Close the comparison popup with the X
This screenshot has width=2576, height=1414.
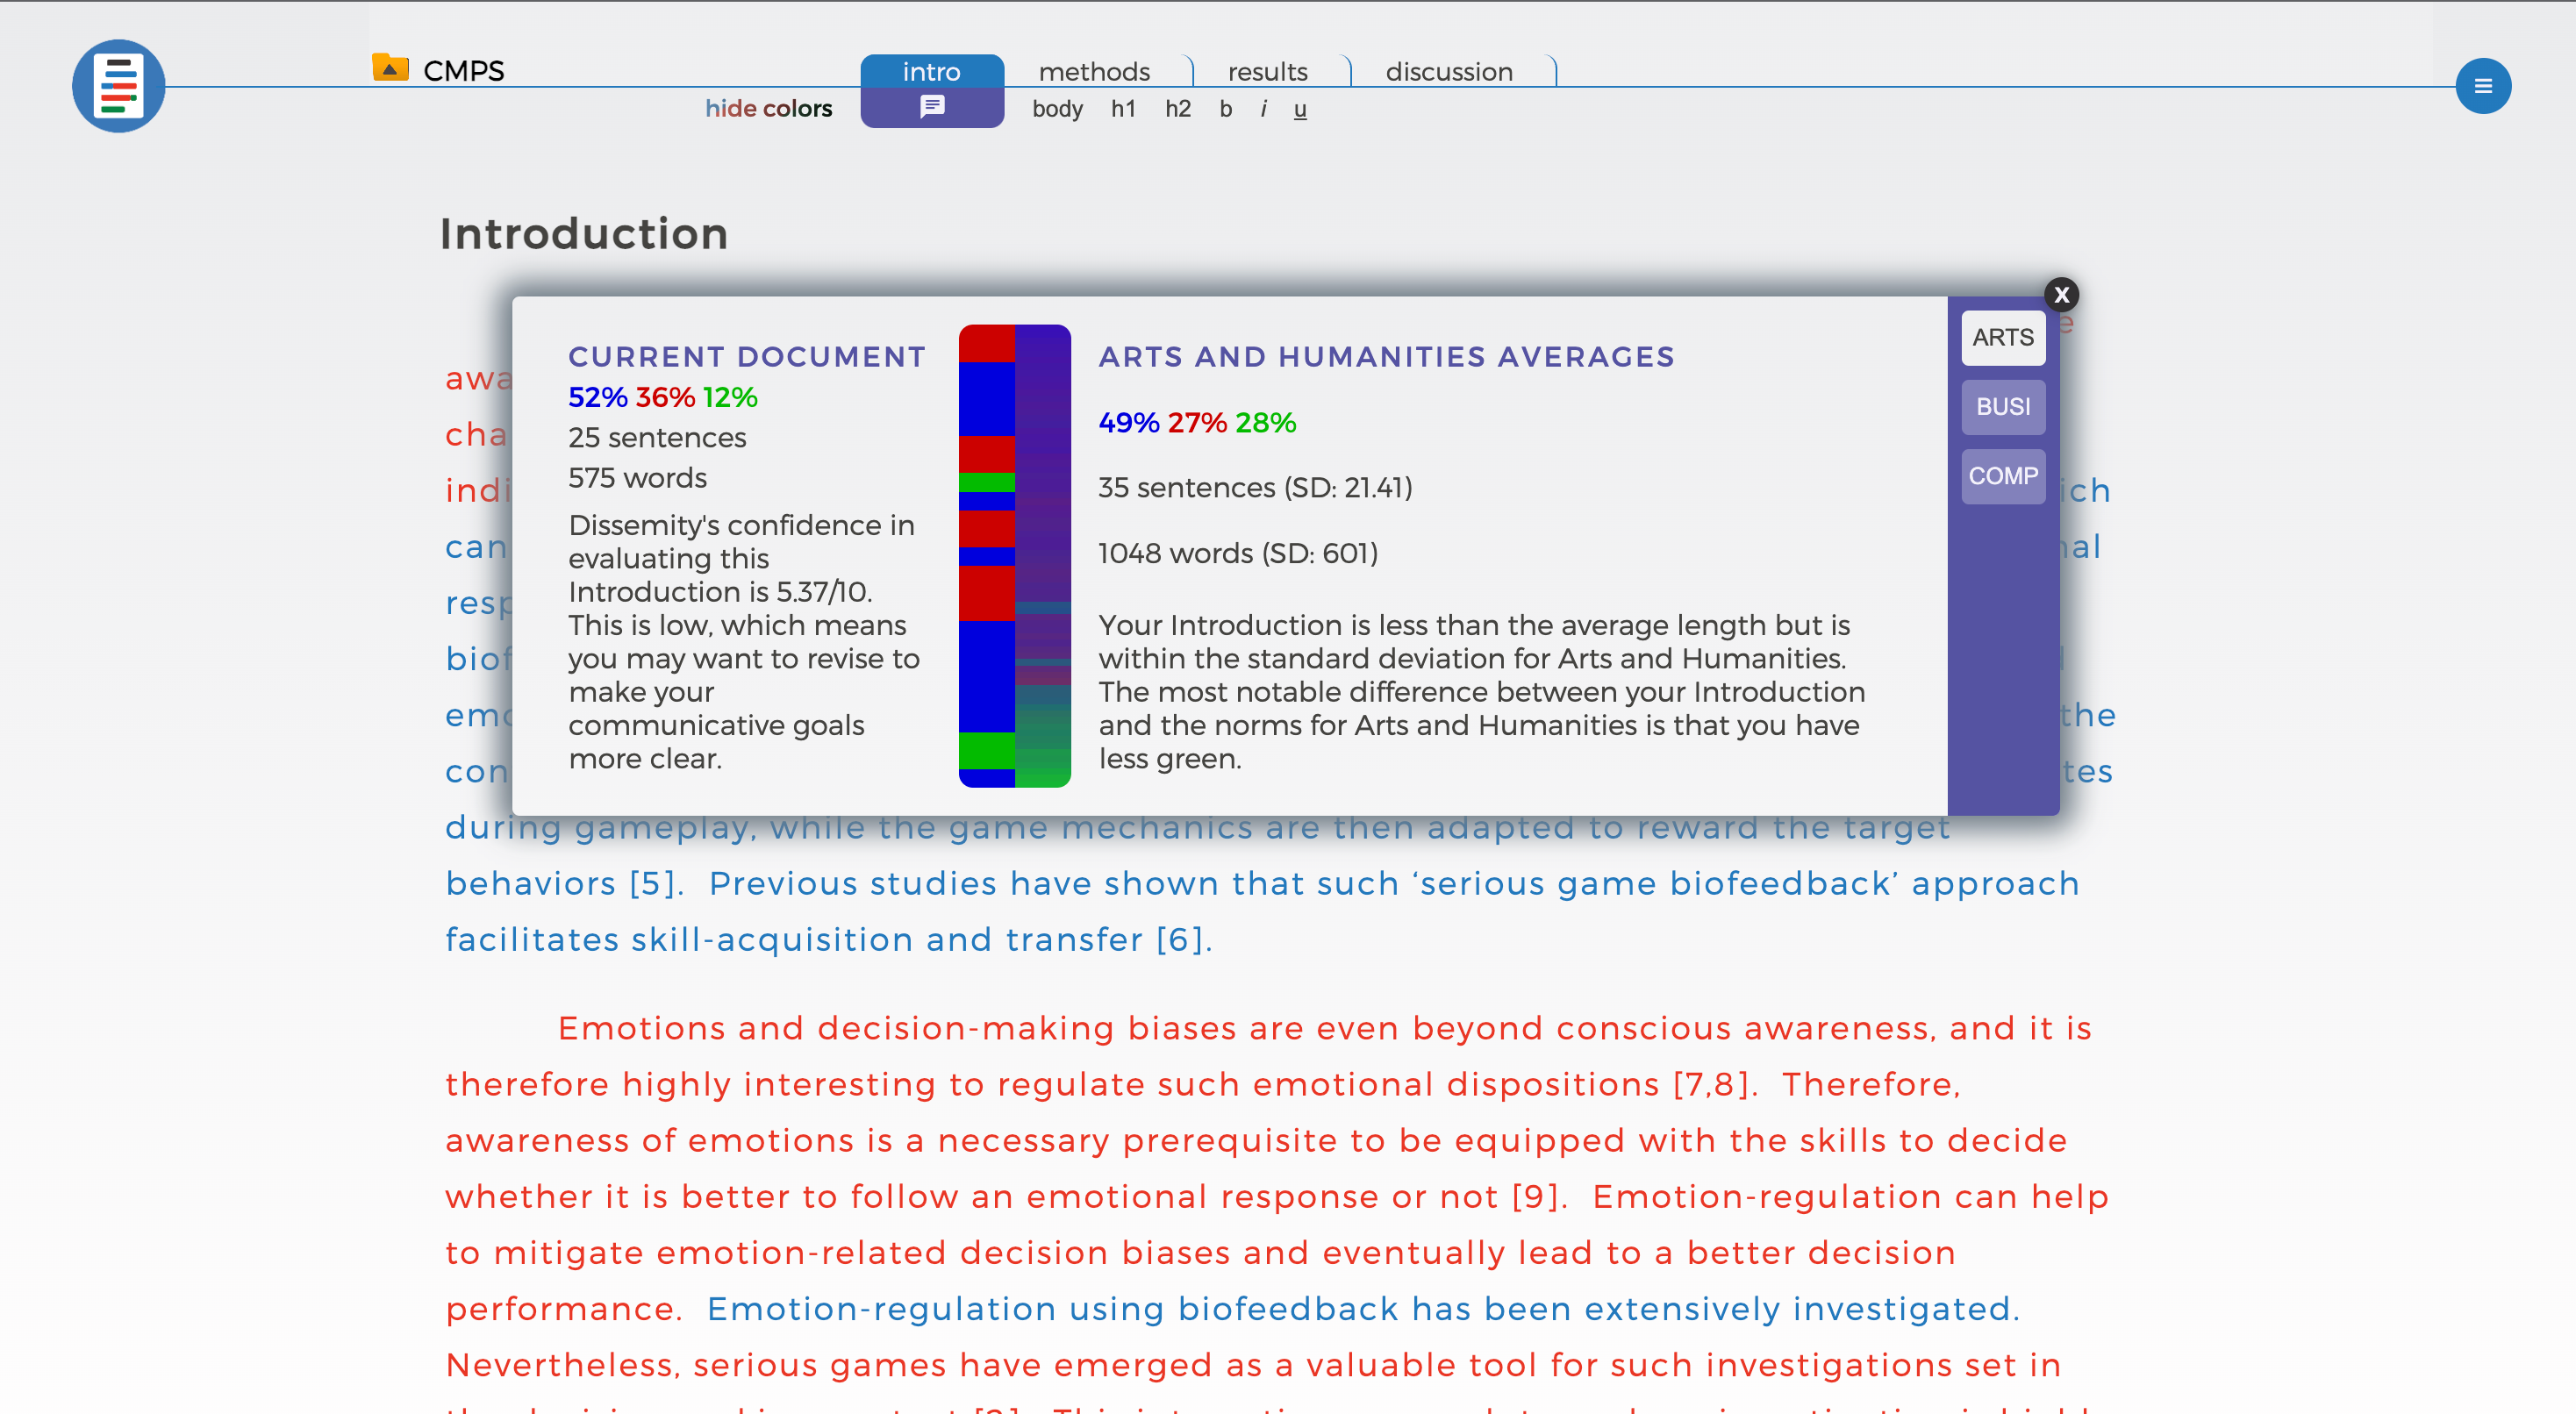click(2061, 295)
